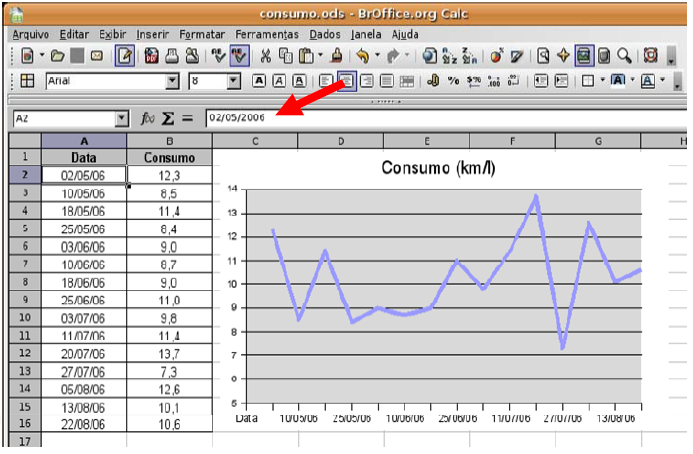Click the Undo arrow icon

click(x=361, y=57)
